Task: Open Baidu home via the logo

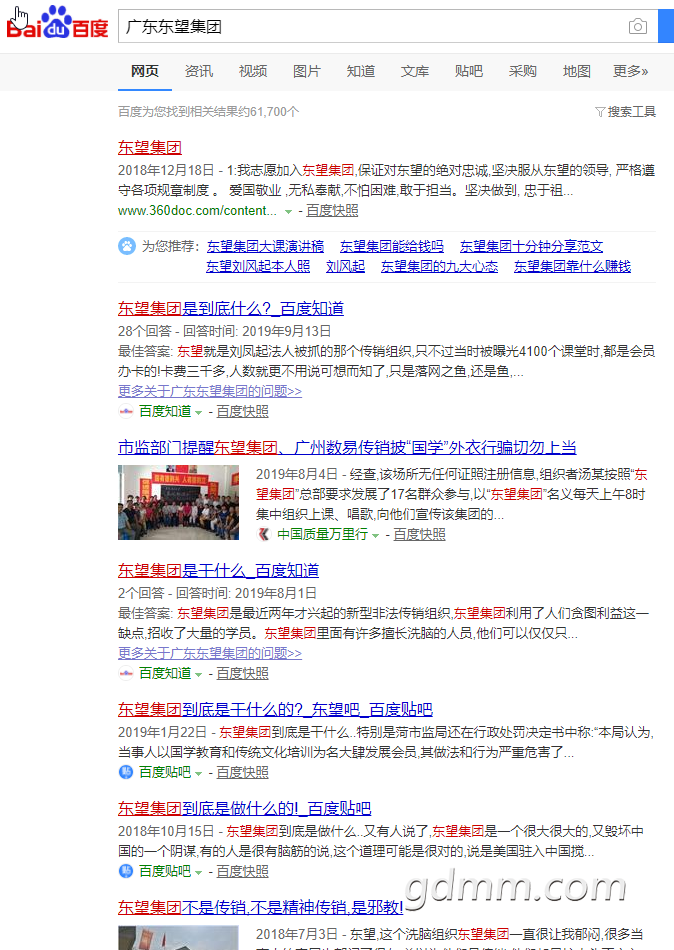Action: tap(57, 23)
